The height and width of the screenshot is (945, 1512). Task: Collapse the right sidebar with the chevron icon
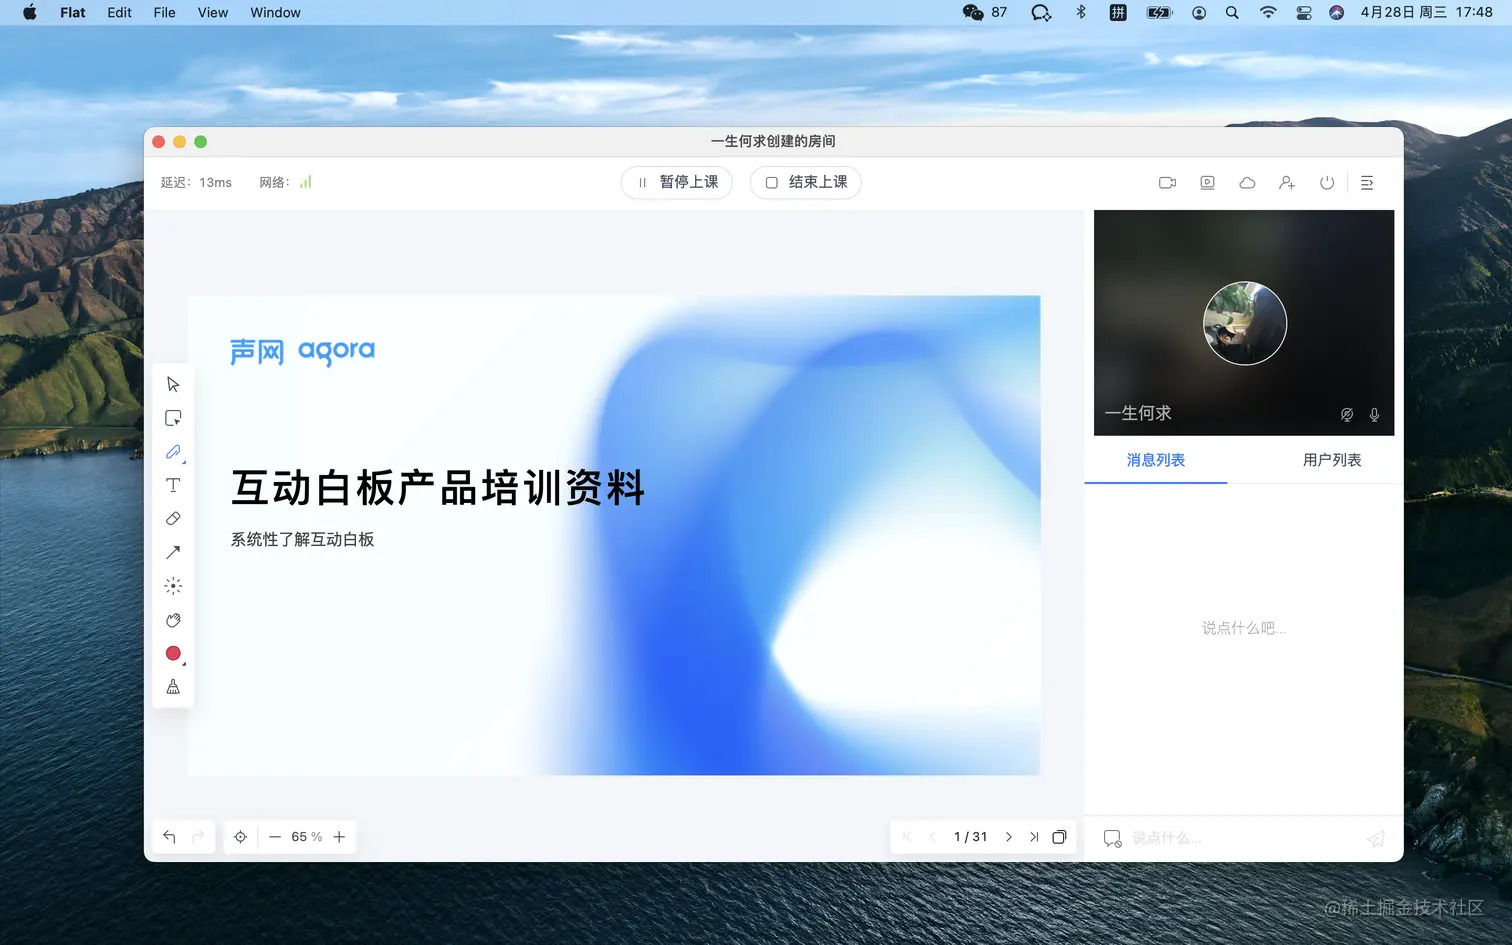(x=1367, y=182)
